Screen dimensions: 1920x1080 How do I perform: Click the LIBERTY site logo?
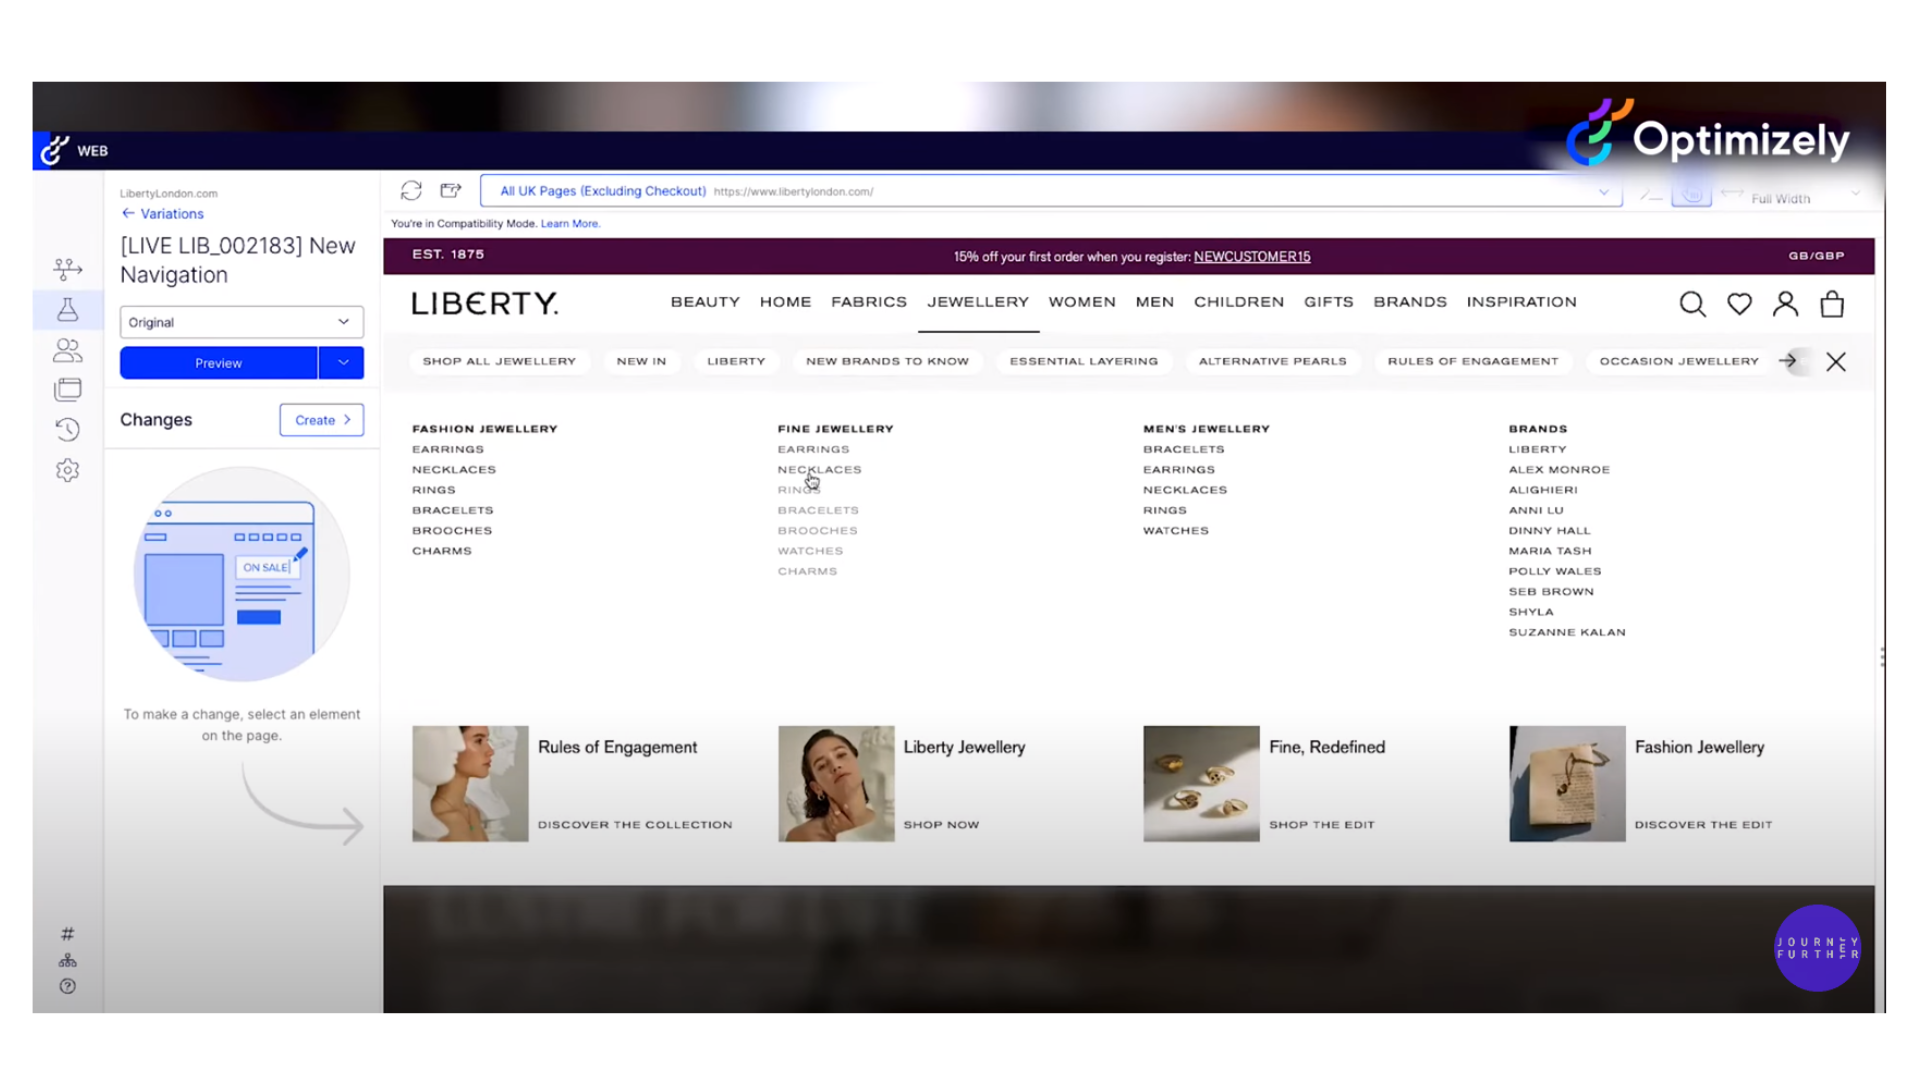coord(485,303)
